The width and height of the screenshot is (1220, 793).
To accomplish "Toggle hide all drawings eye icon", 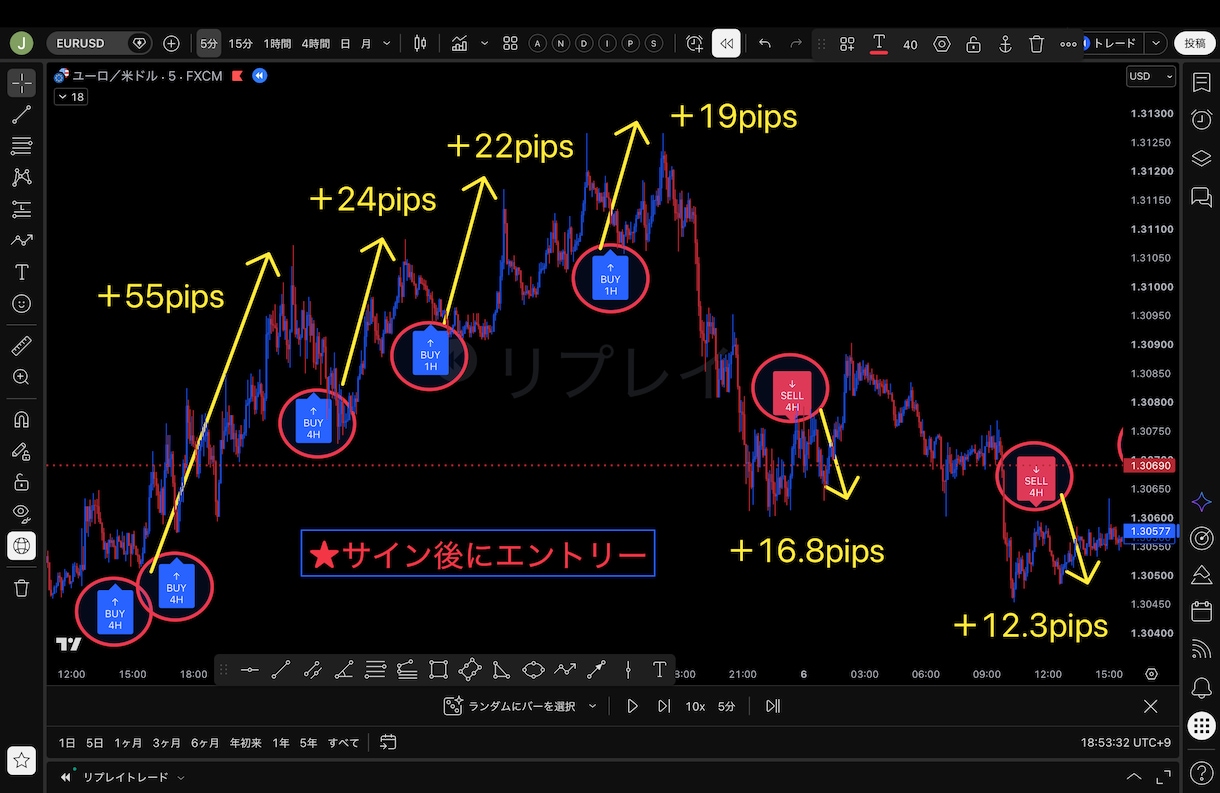I will point(22,513).
